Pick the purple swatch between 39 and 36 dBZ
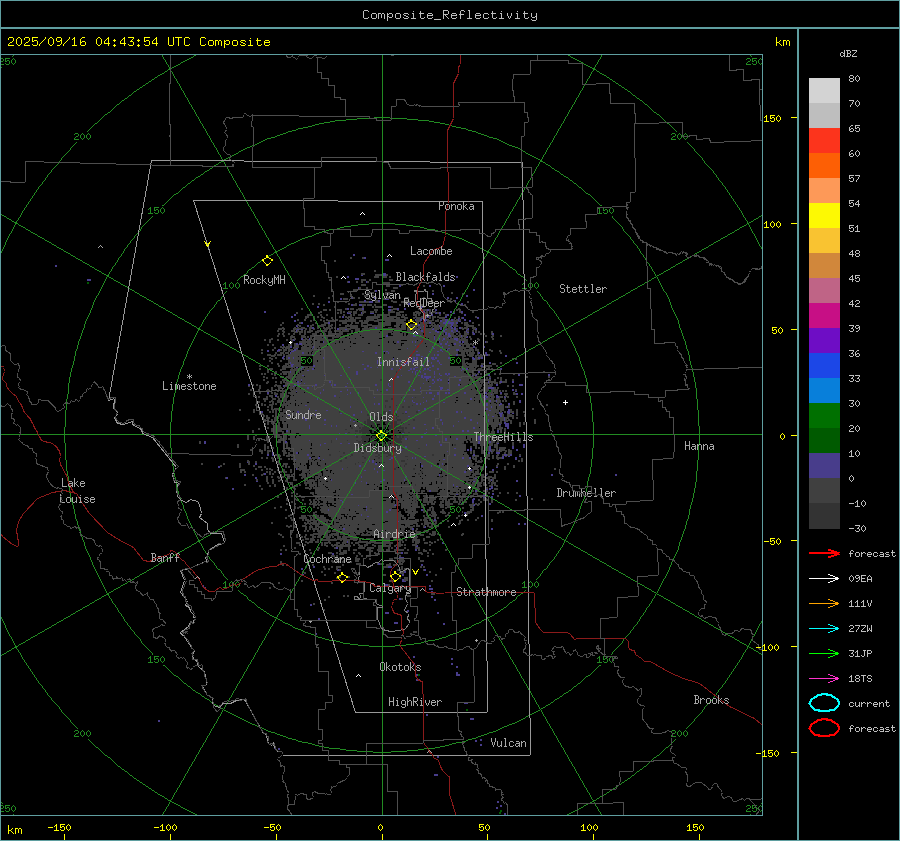This screenshot has width=900, height=841. coord(824,341)
